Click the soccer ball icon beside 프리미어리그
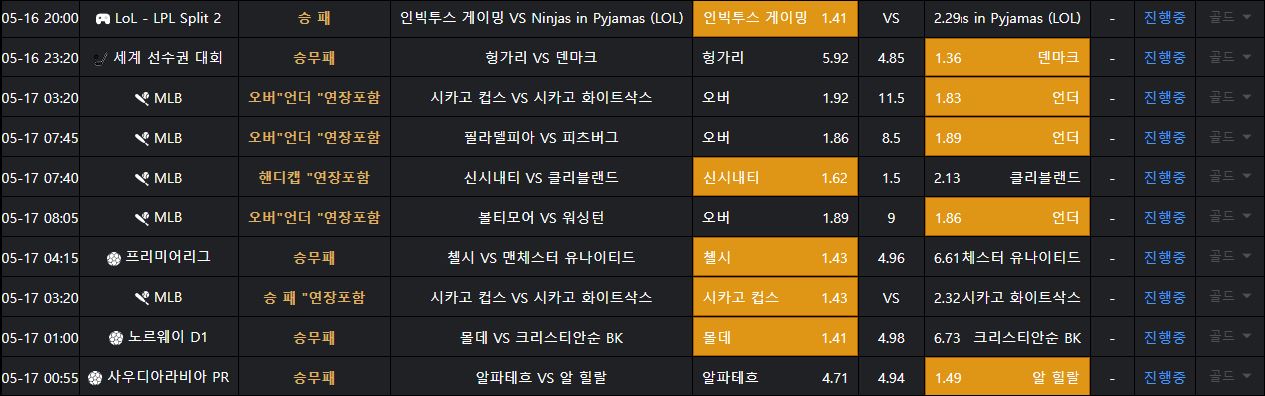The height and width of the screenshot is (396, 1265). point(113,257)
